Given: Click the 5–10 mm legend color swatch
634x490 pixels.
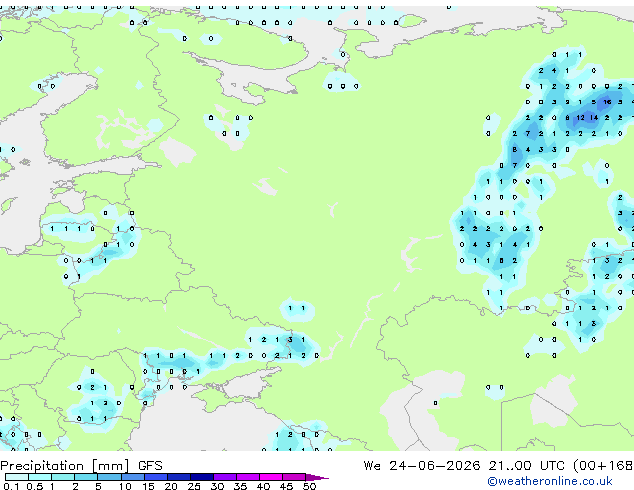Looking at the screenshot, I should 110,477.
